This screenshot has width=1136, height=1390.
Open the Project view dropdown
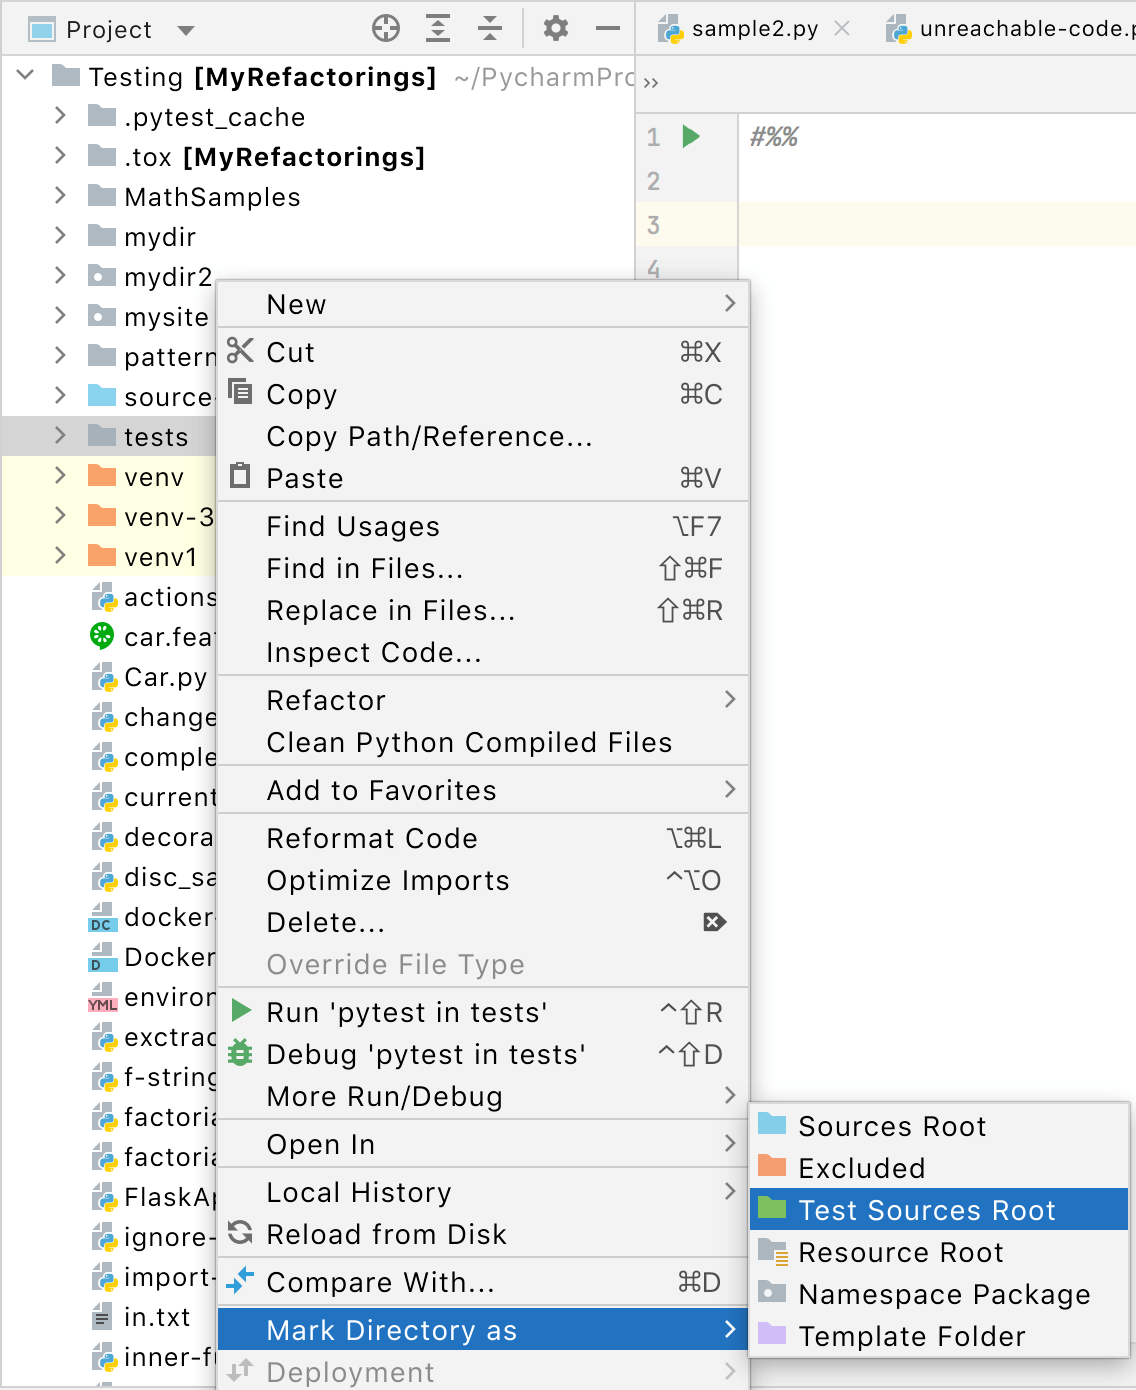[186, 30]
